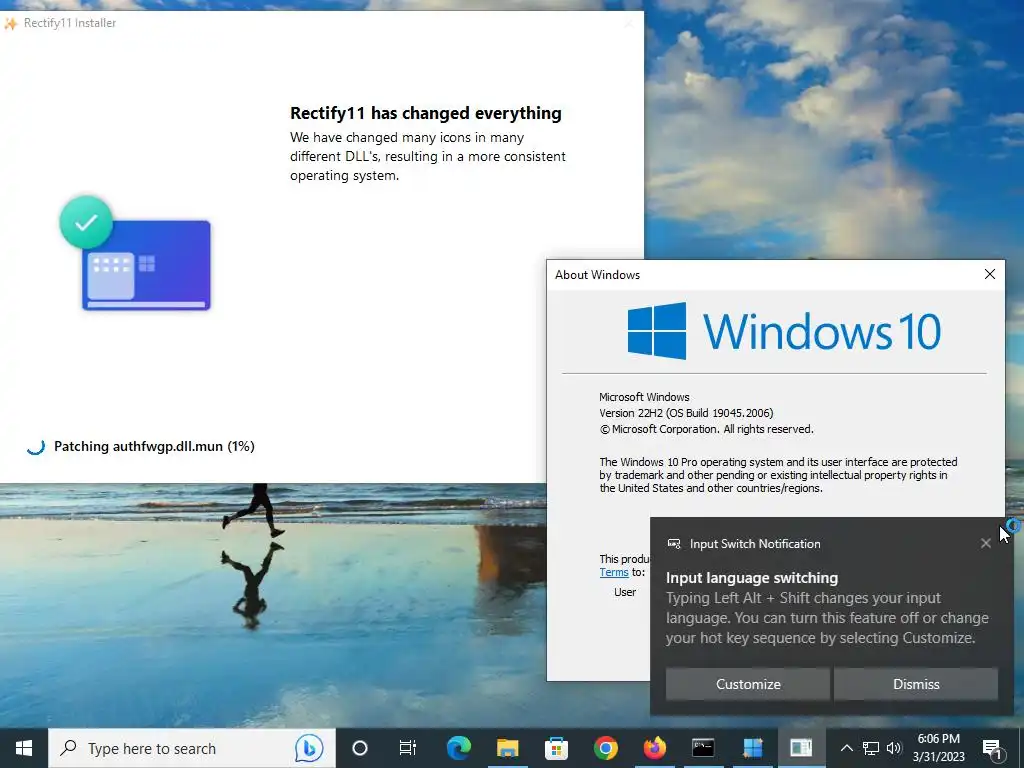Open volume control tray icon
Image resolution: width=1024 pixels, height=768 pixels.
point(894,748)
